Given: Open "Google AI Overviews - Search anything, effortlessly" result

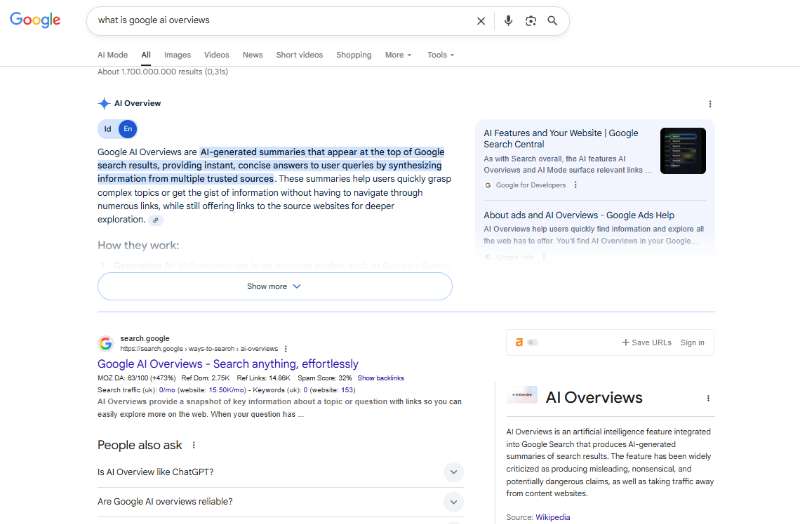Looking at the screenshot, I should [227, 364].
